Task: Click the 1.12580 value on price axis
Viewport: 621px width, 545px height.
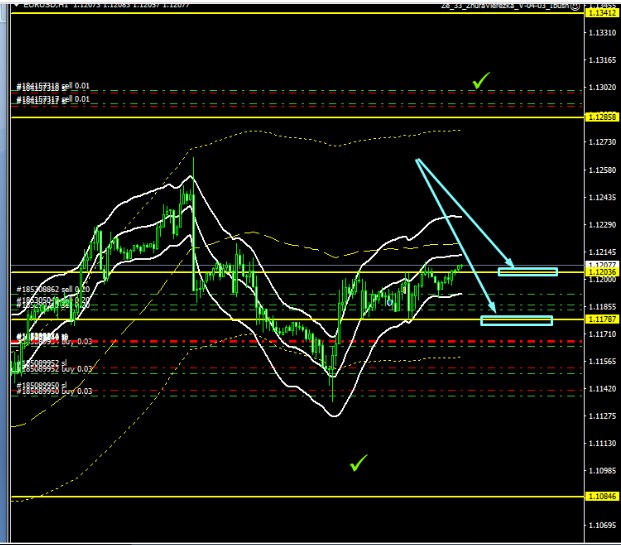Action: click(602, 170)
